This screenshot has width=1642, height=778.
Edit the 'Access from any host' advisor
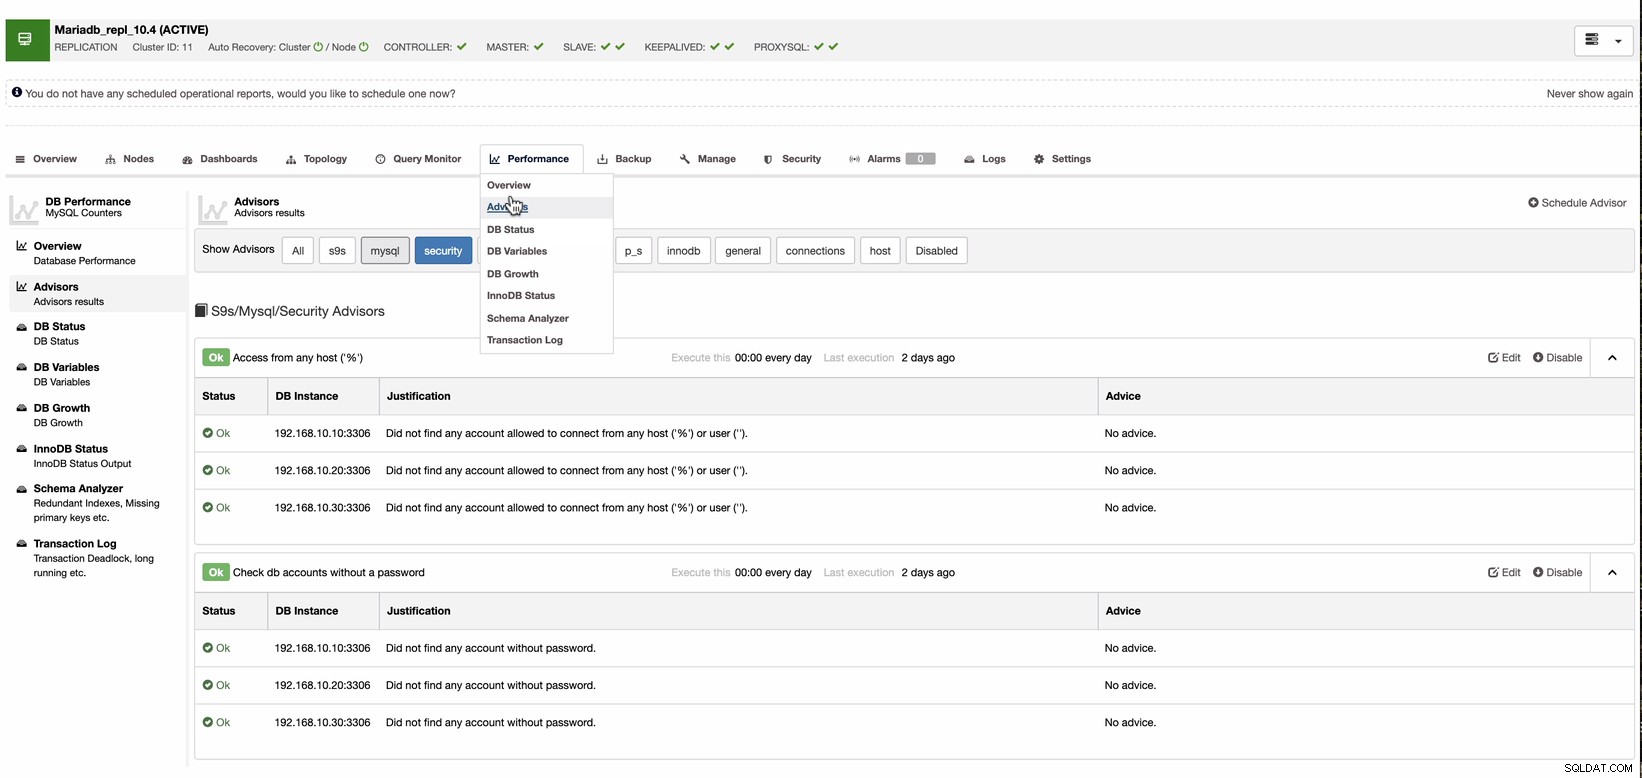tap(1504, 358)
